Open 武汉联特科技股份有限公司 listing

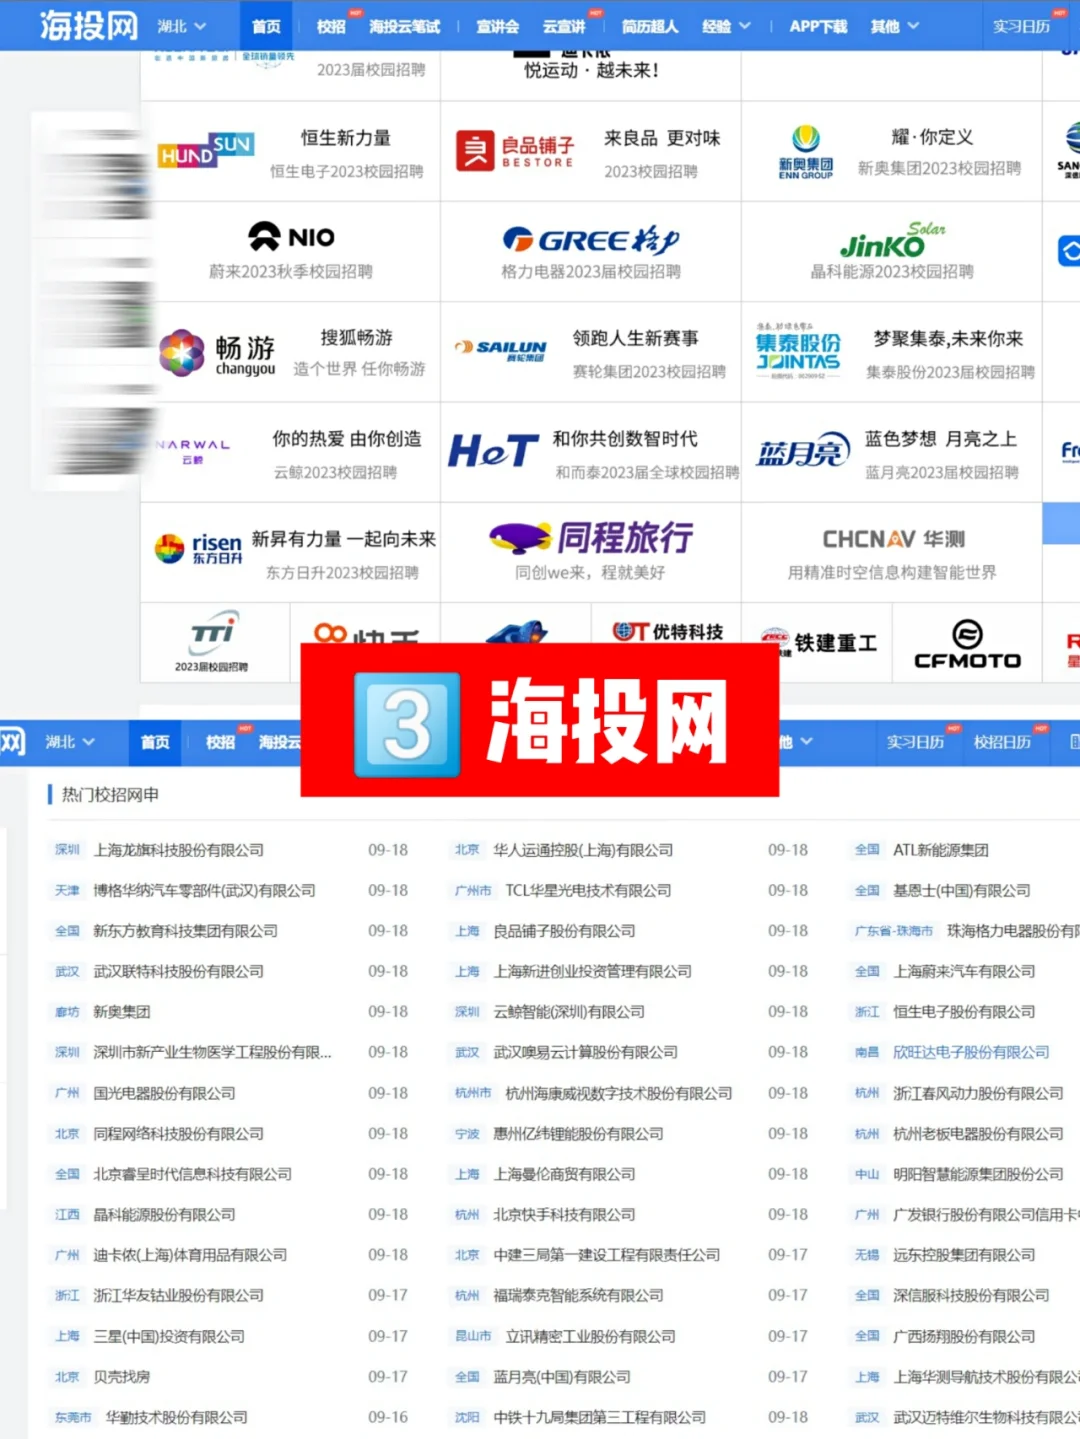(x=179, y=971)
